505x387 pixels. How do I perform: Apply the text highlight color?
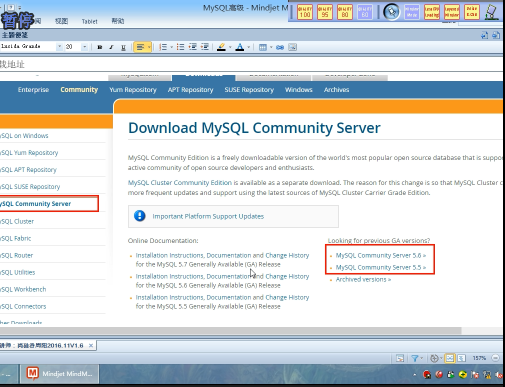(x=221, y=47)
